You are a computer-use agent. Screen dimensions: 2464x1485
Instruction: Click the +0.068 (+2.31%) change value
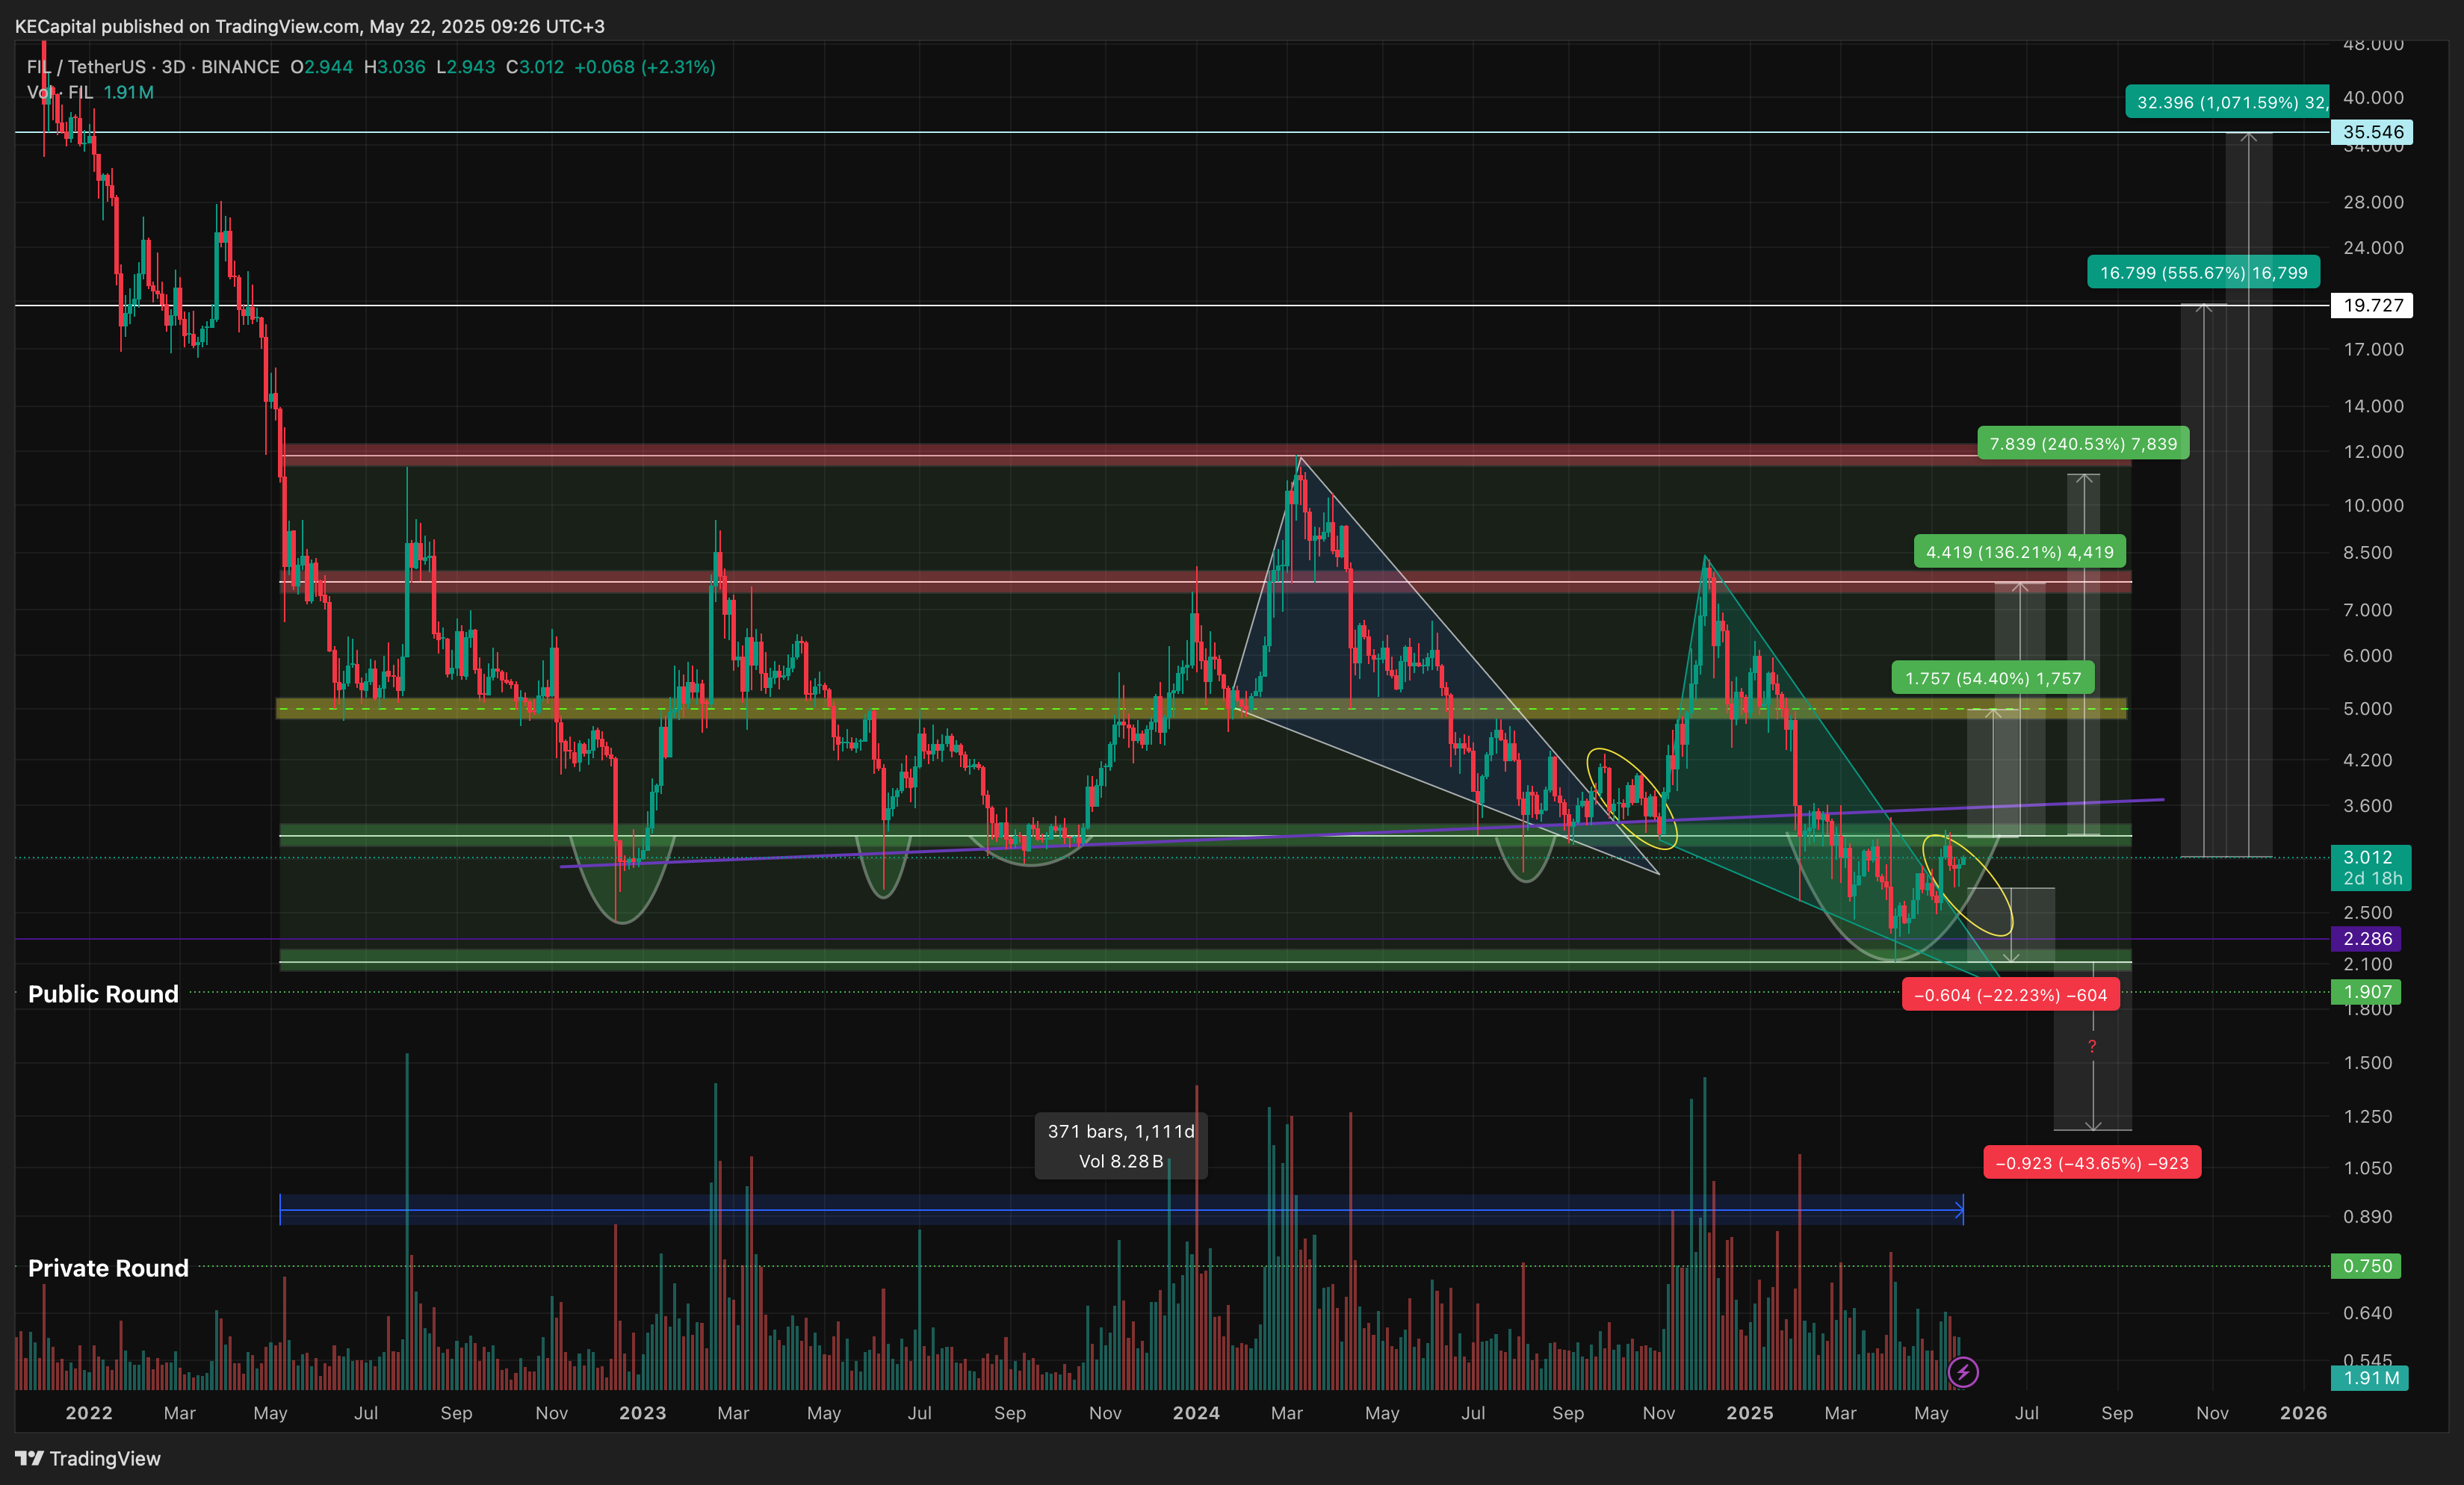pyautogui.click(x=645, y=67)
